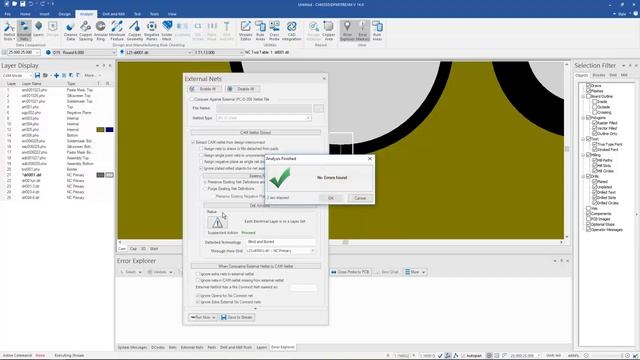Click the Rule Areas utility icon
The width and height of the screenshot is (640, 360).
pyautogui.click(x=260, y=31)
